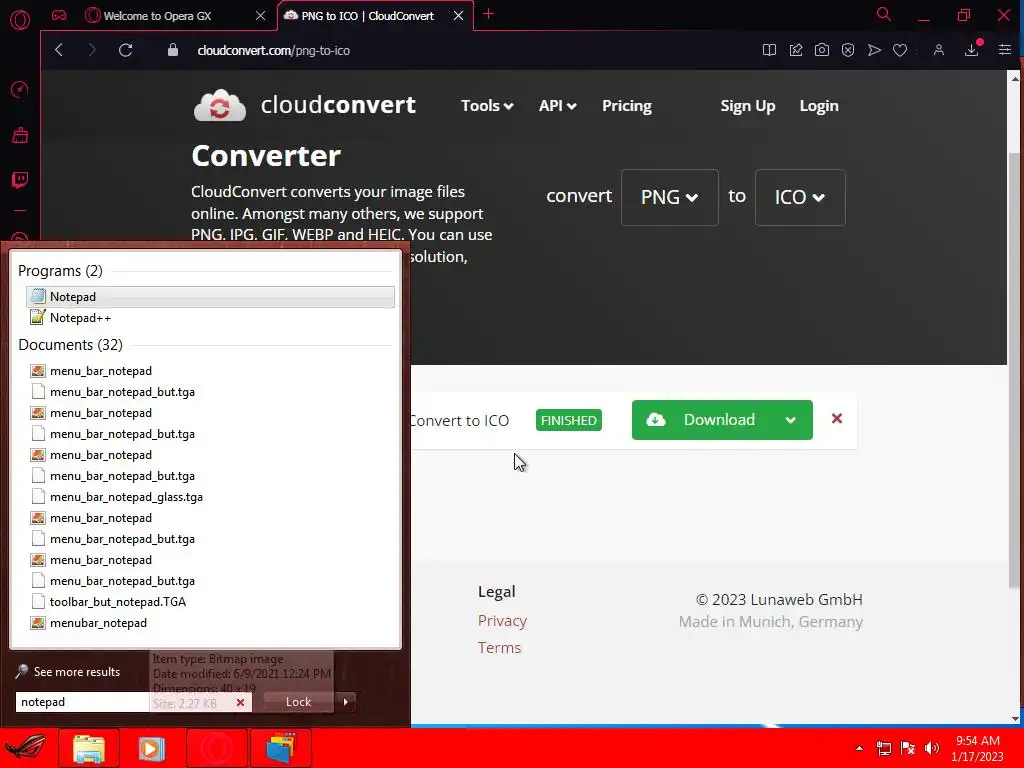Open the media player taskbar icon
The height and width of the screenshot is (768, 1024).
click(x=152, y=748)
